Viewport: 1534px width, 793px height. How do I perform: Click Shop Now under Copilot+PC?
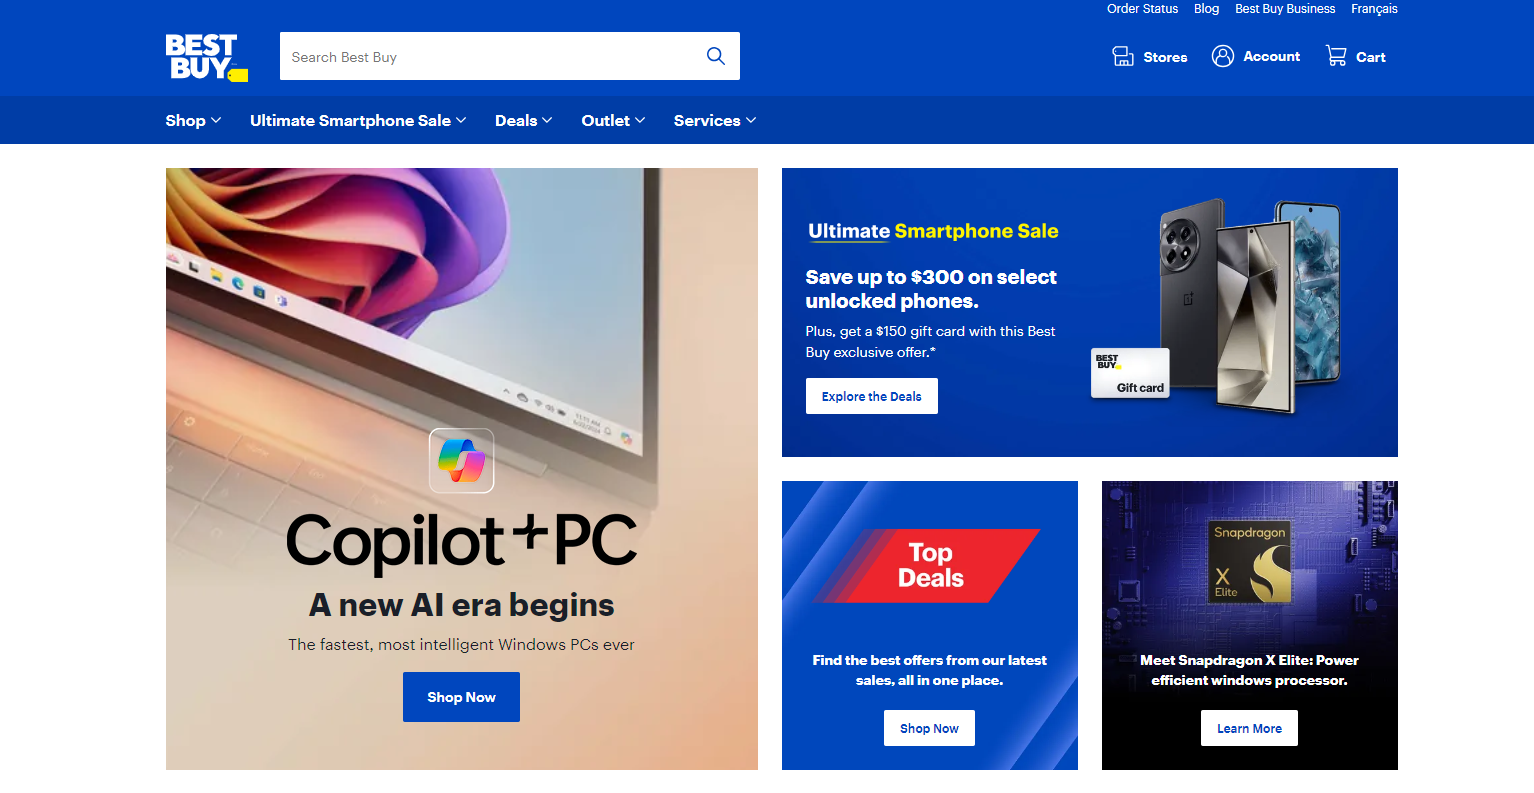461,697
